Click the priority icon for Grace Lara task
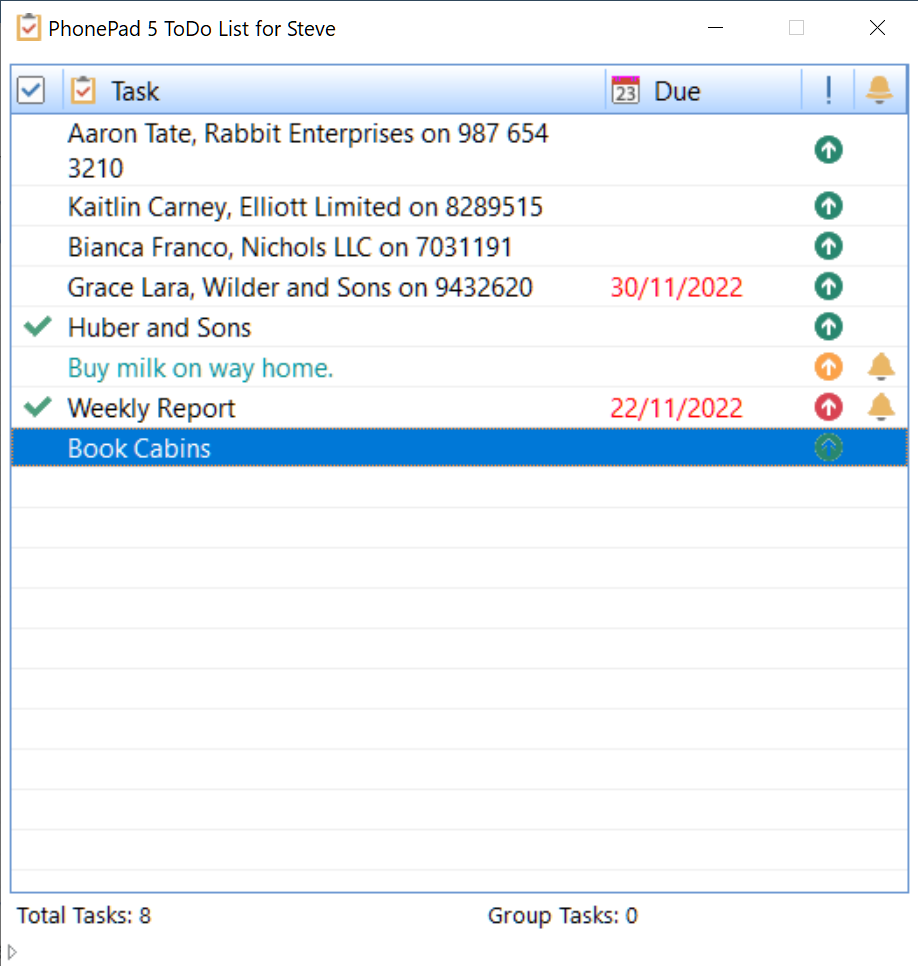Viewport: 918px width, 966px height. tap(829, 286)
